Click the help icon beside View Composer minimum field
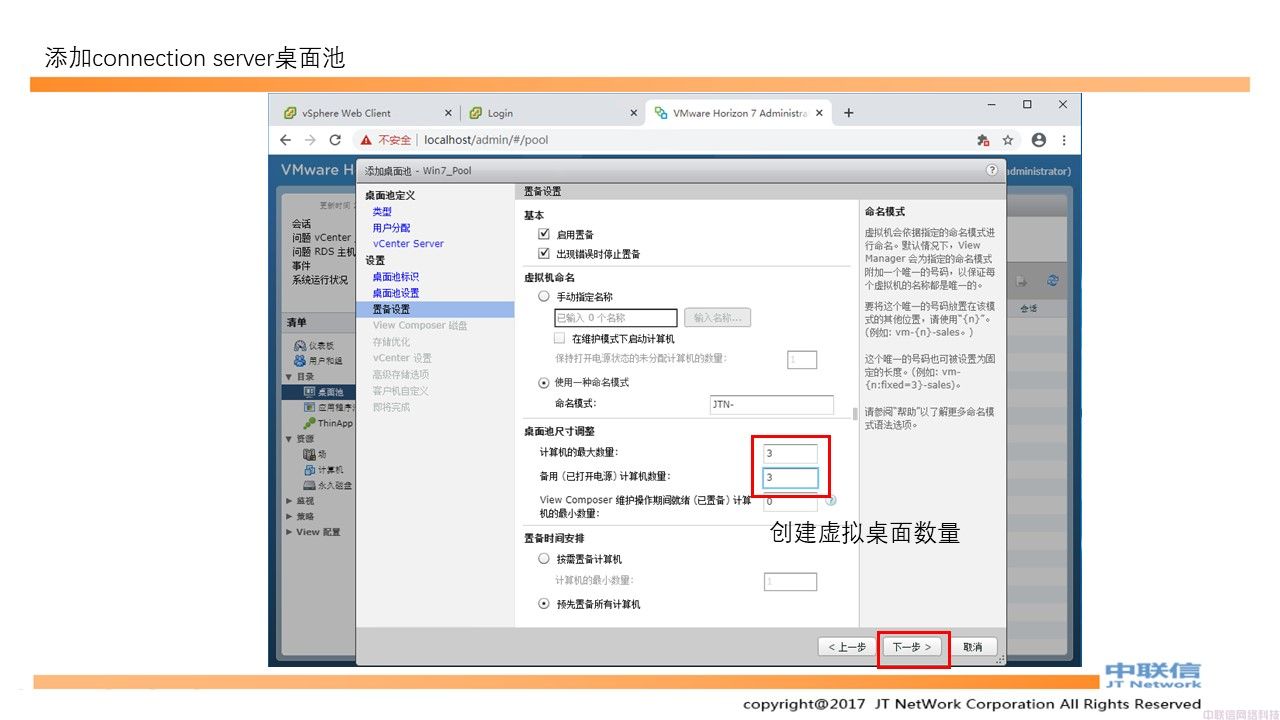 point(831,501)
